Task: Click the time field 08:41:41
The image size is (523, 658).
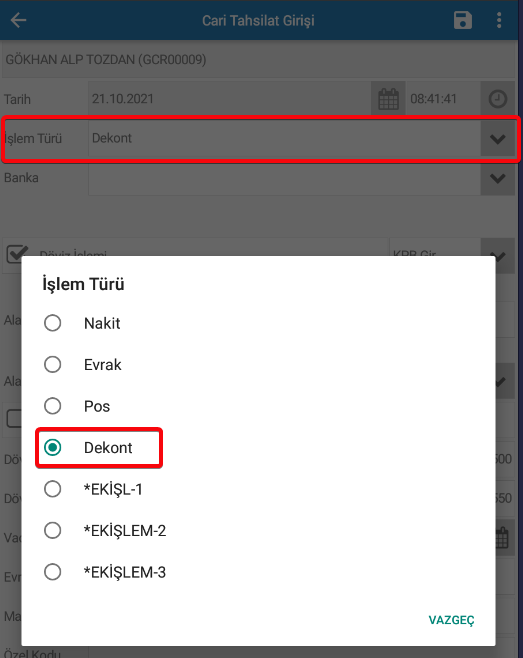Action: pyautogui.click(x=442, y=99)
